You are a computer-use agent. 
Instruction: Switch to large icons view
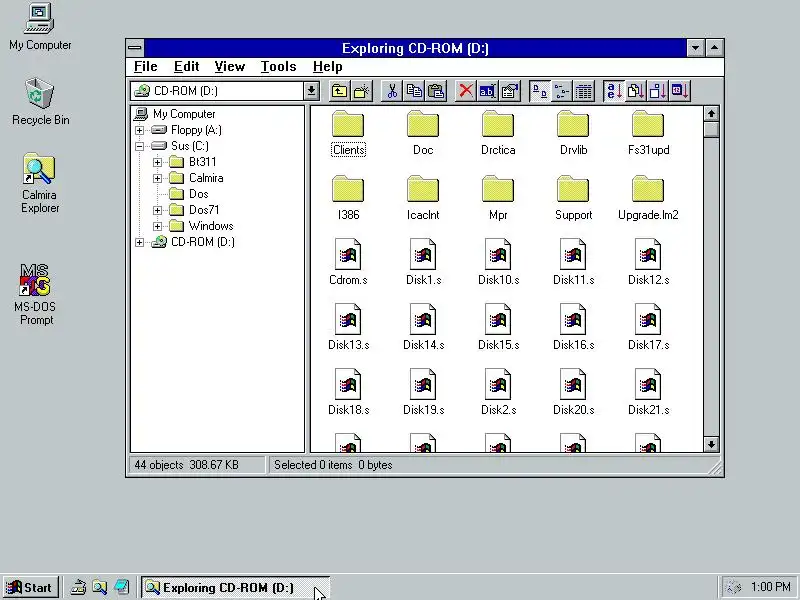pos(540,91)
